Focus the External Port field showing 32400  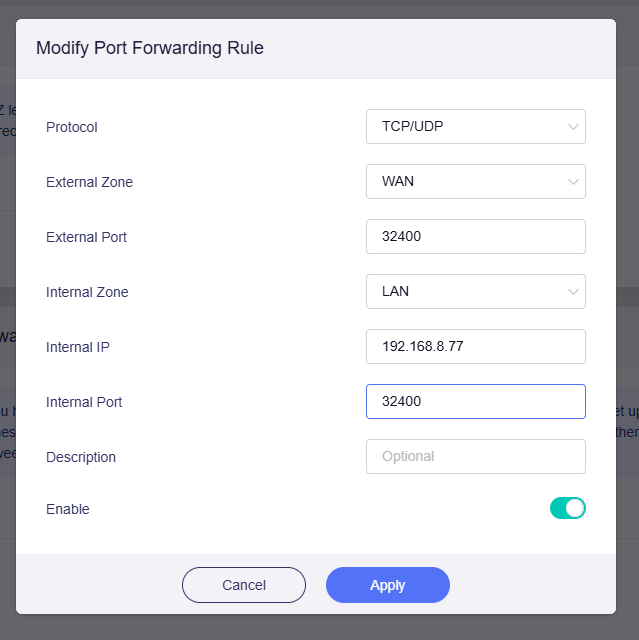tap(475, 237)
